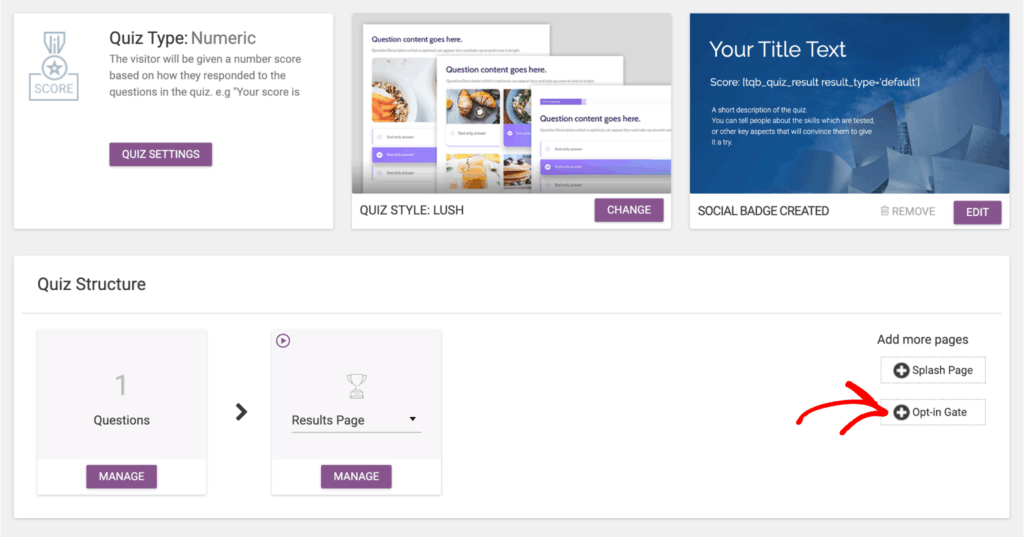
Task: Click the right chevron between structure cards
Action: coord(241,412)
